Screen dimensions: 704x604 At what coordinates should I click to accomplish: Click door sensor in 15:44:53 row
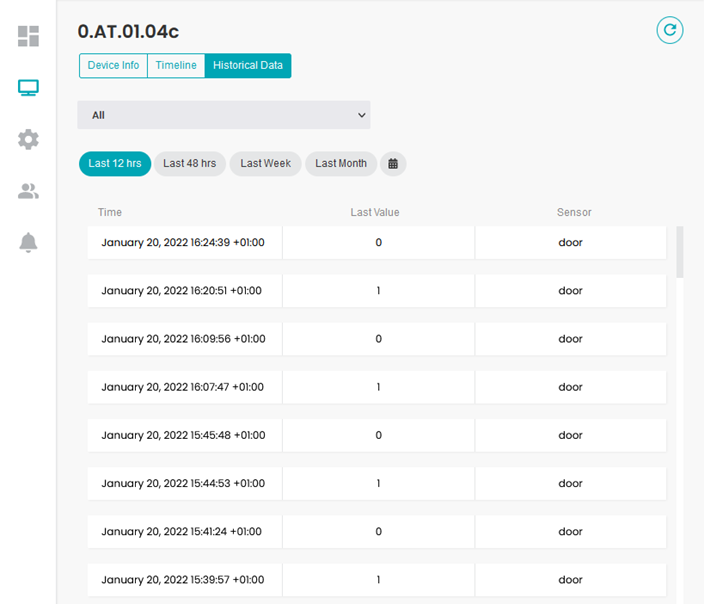[571, 483]
